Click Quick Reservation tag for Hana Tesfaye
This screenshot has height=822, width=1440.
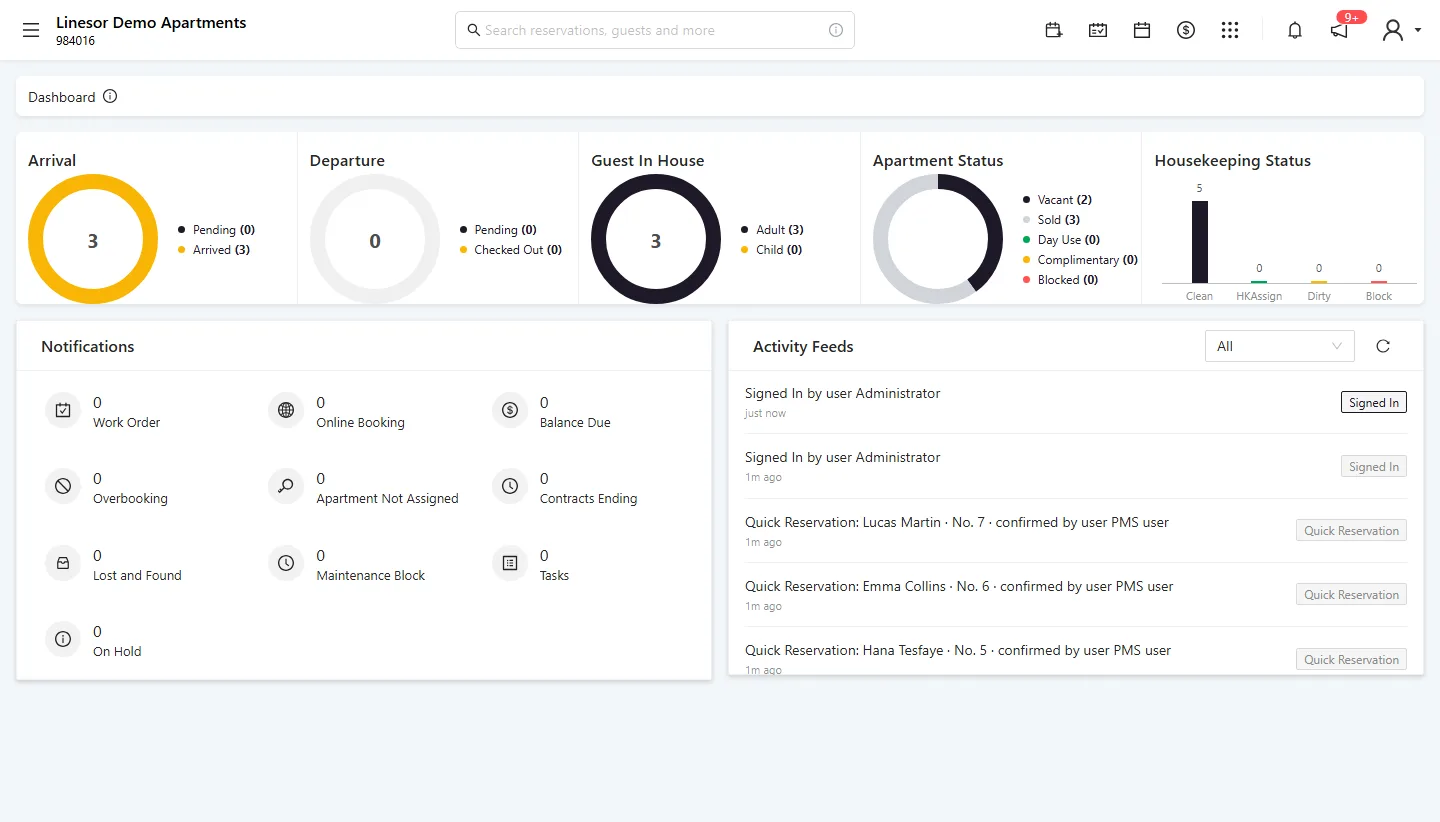[x=1351, y=659]
